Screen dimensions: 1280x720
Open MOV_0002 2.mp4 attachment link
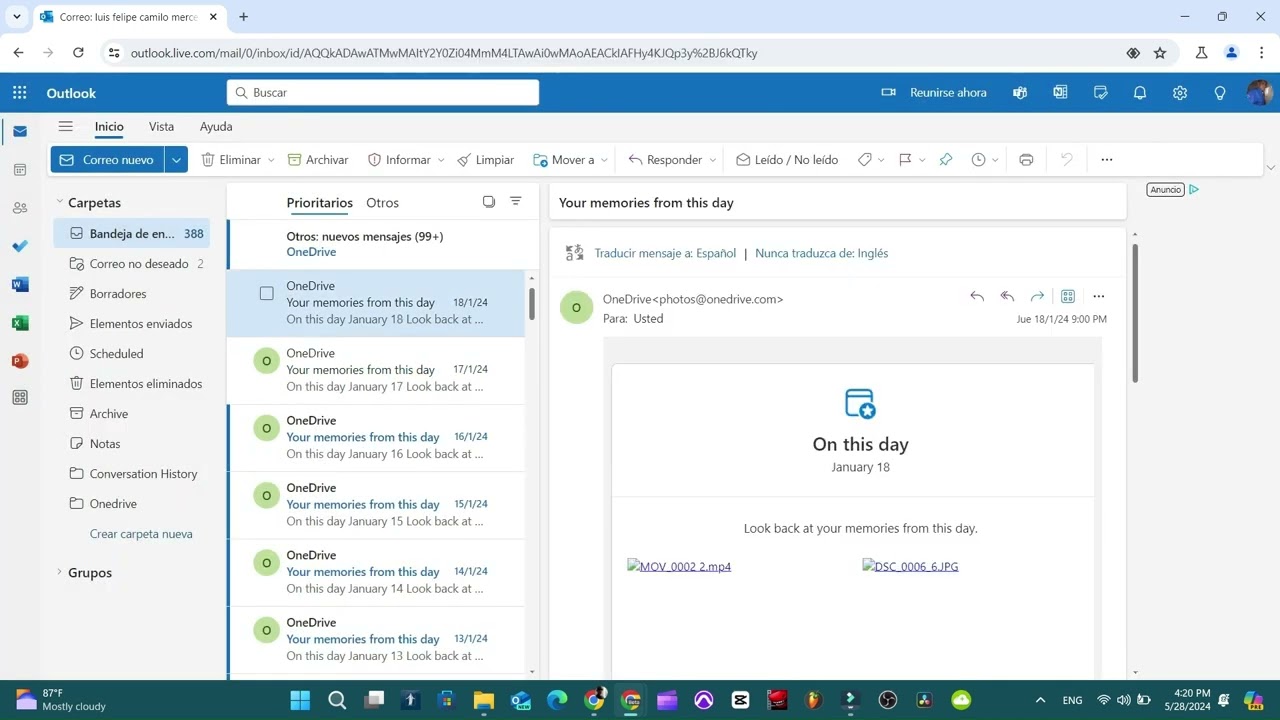click(x=679, y=567)
